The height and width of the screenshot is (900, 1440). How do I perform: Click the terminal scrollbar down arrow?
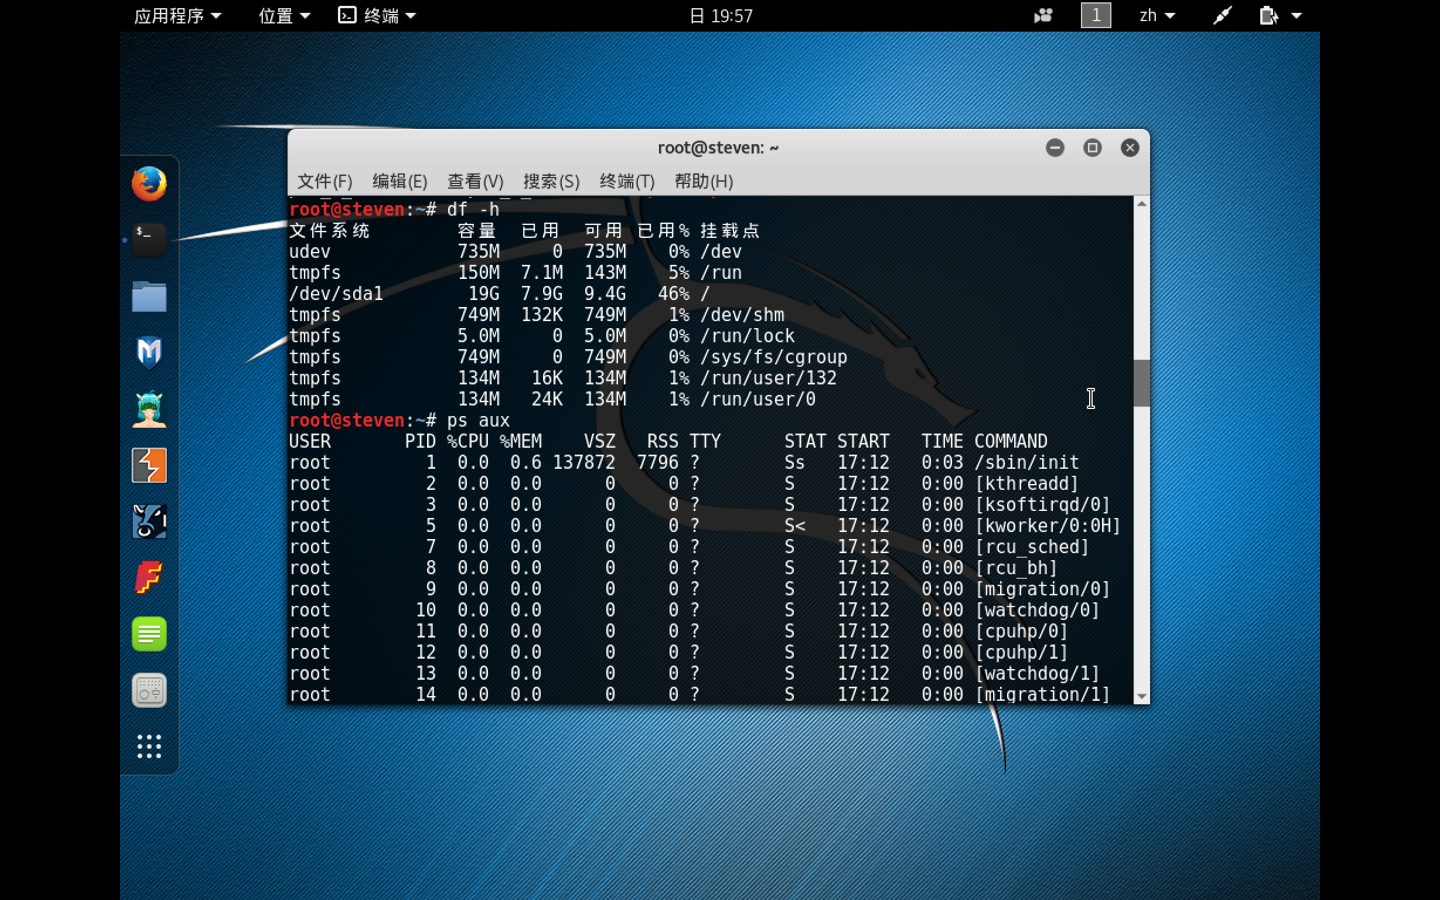[x=1141, y=696]
